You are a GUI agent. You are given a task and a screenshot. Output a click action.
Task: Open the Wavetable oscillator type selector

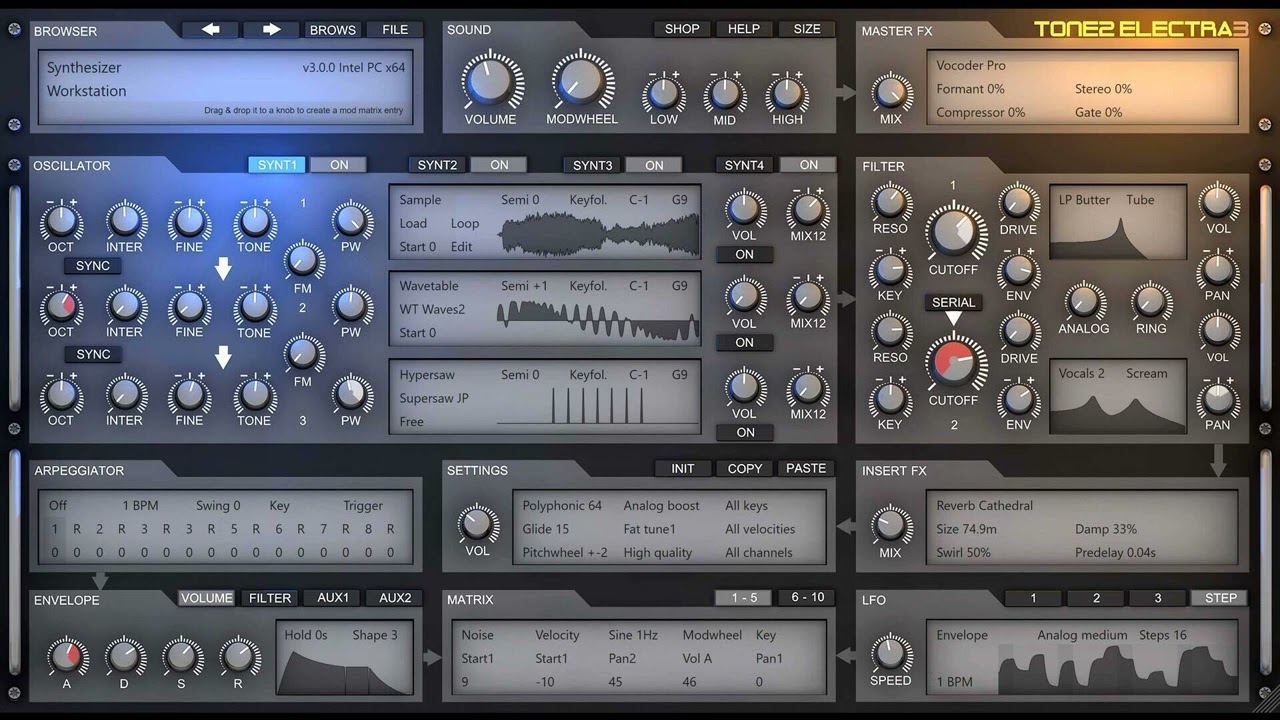click(427, 286)
